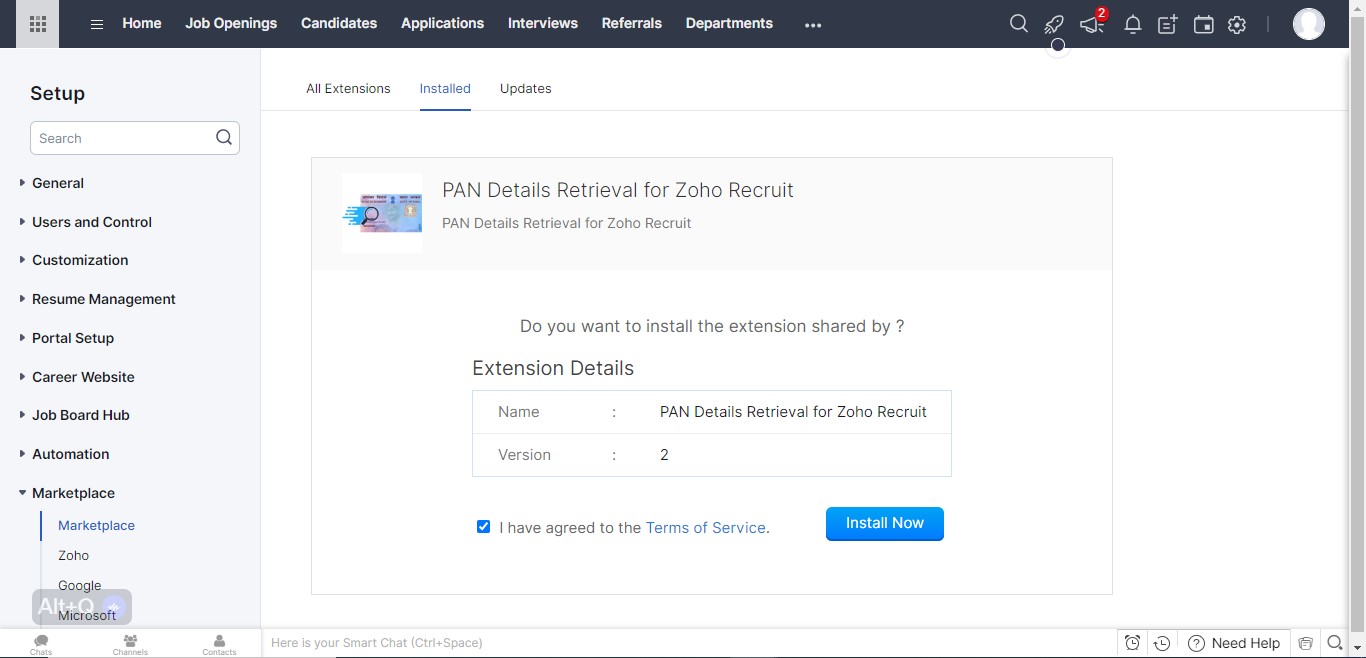Open the app launcher grid icon
1366x658 pixels.
pyautogui.click(x=38, y=24)
